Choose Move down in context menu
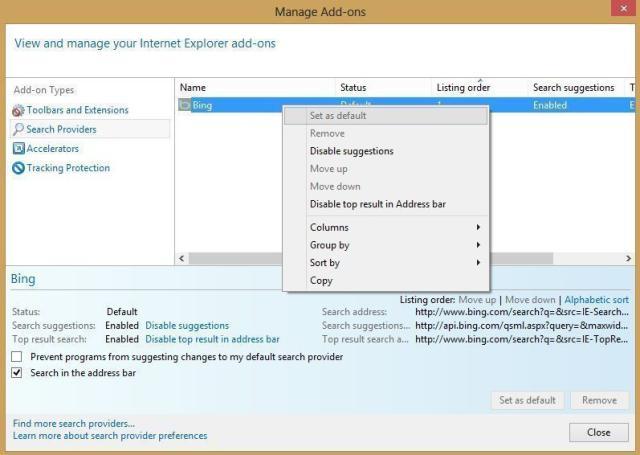 [386, 186]
